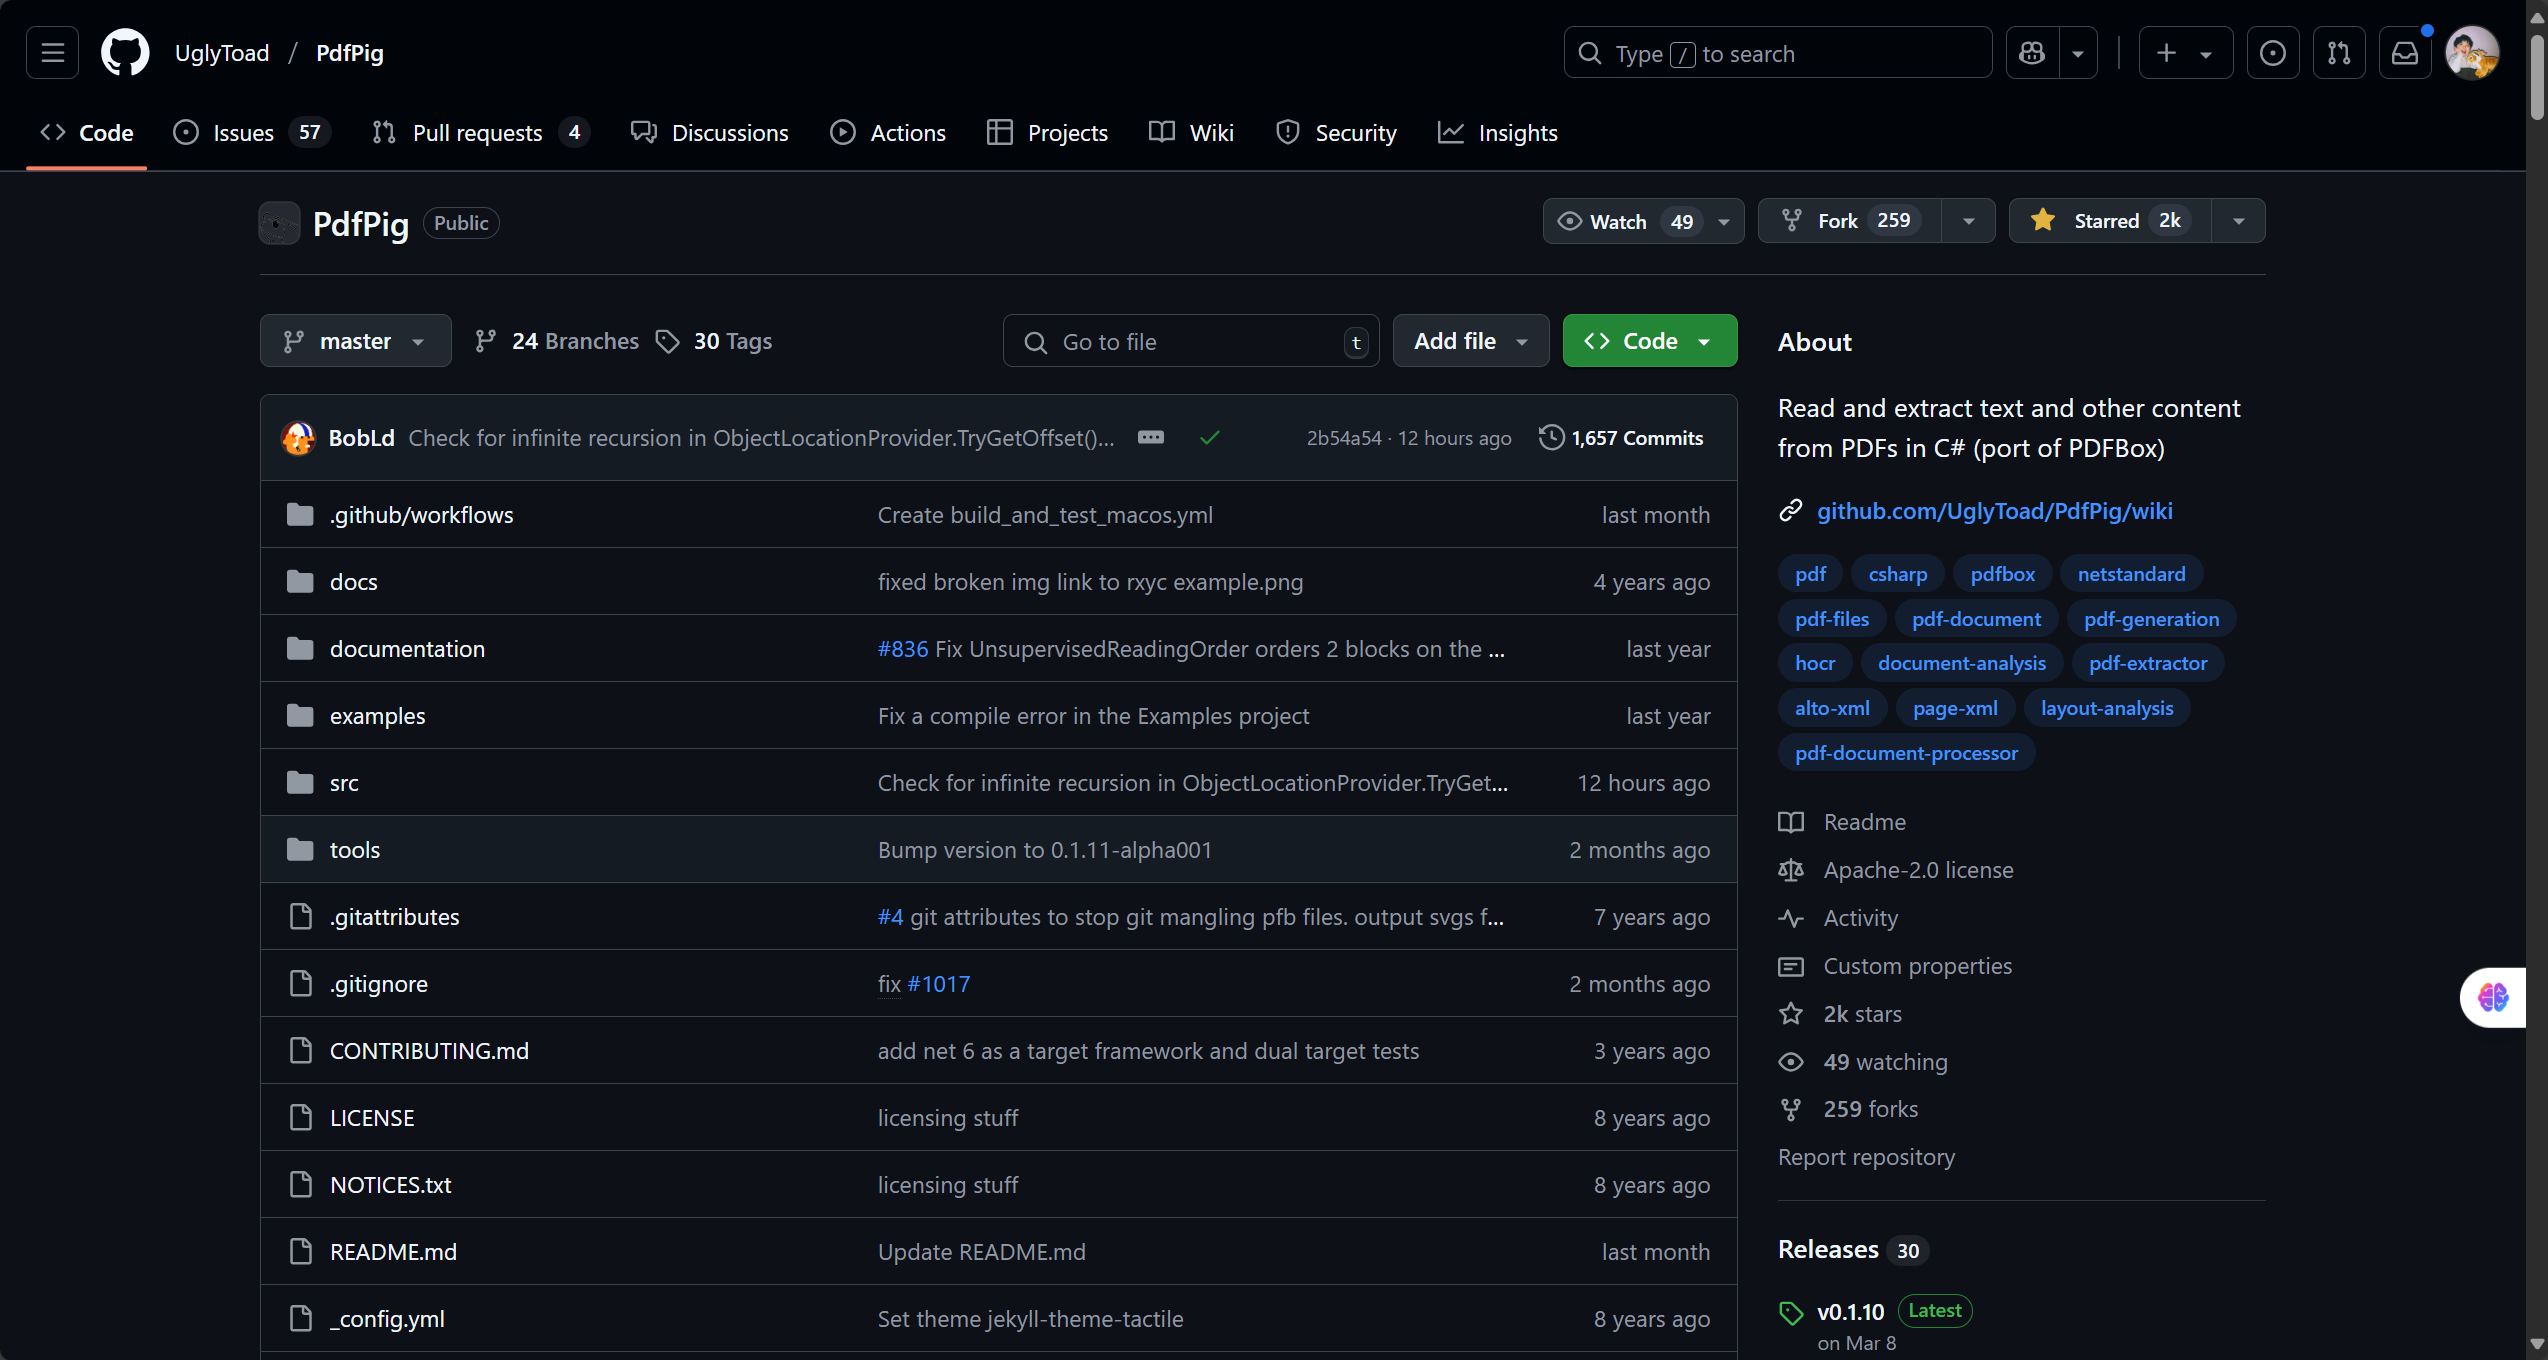The height and width of the screenshot is (1360, 2548).
Task: Click the green commit status checkmark
Action: [x=1210, y=438]
